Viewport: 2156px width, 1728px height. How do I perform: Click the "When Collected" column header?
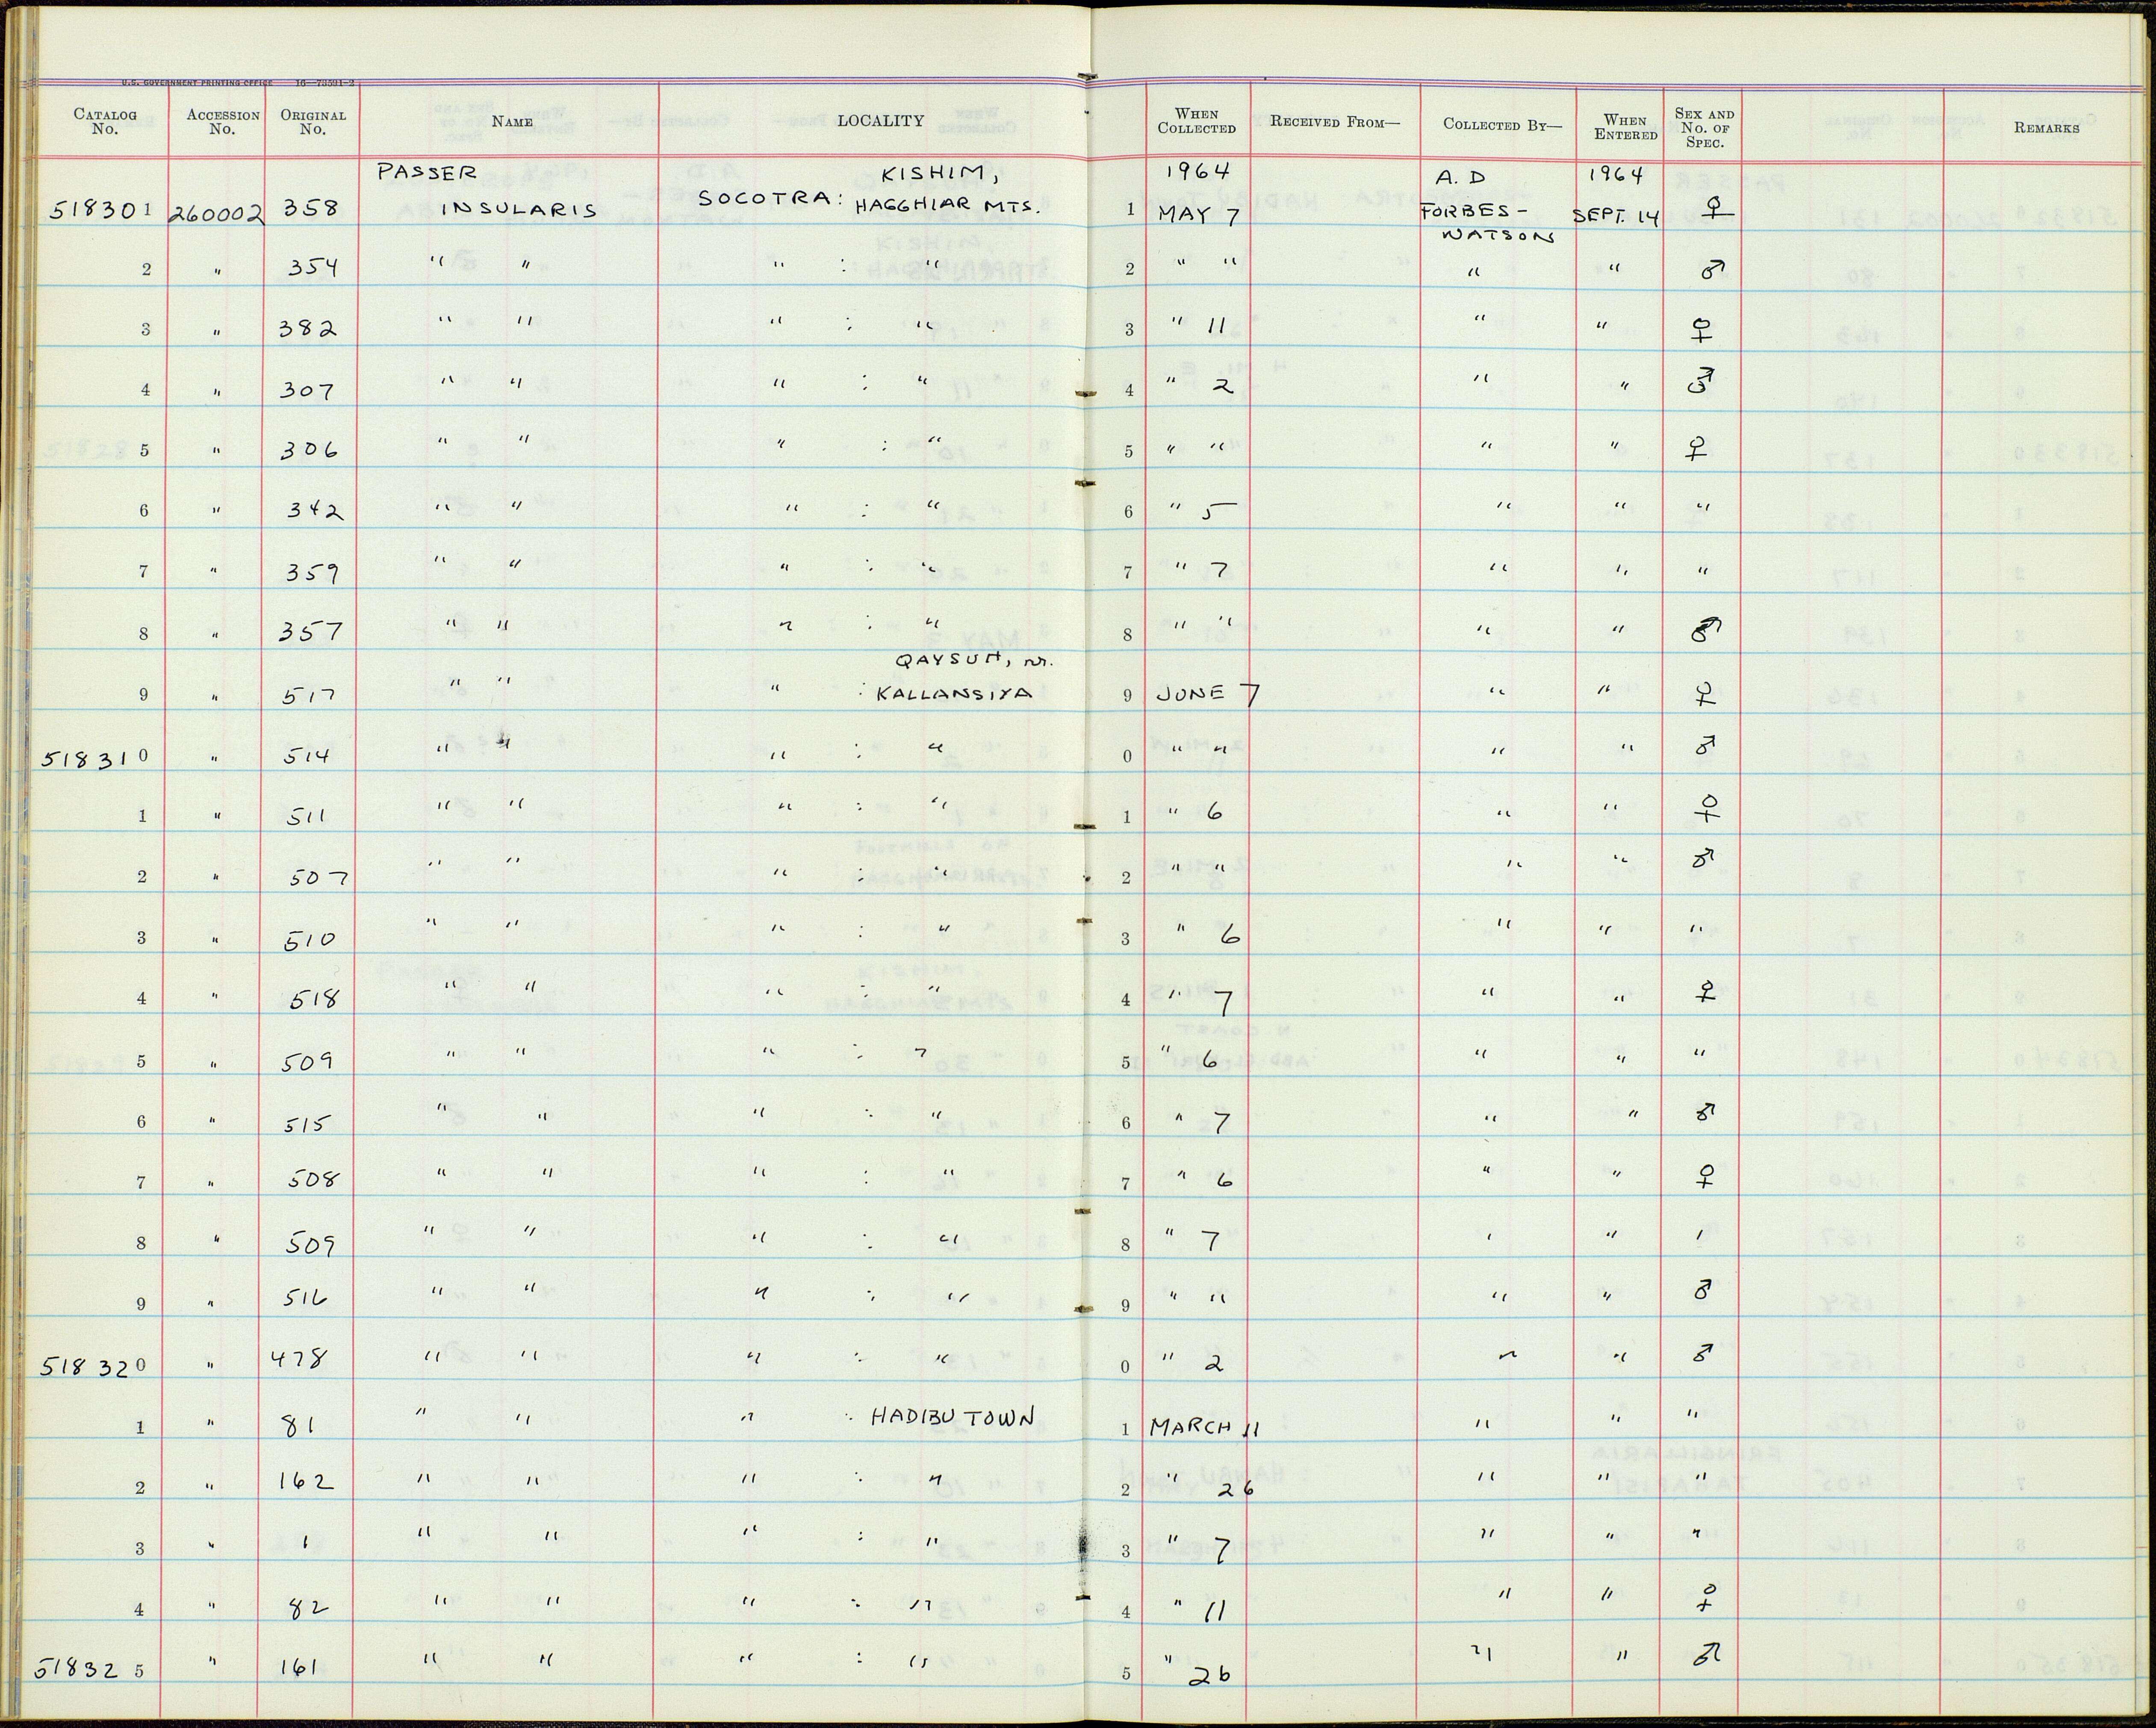[1196, 121]
